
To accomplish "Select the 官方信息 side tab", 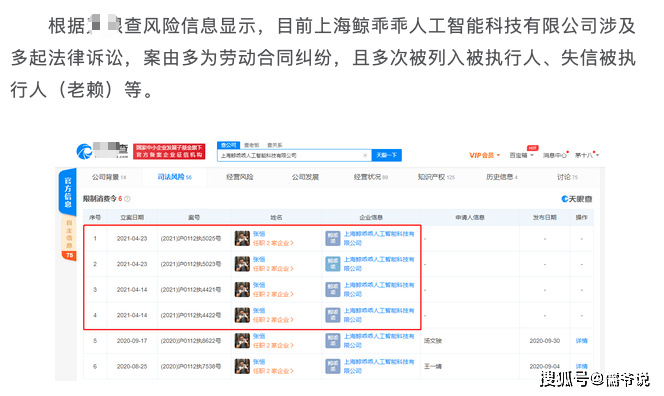I will tap(68, 192).
